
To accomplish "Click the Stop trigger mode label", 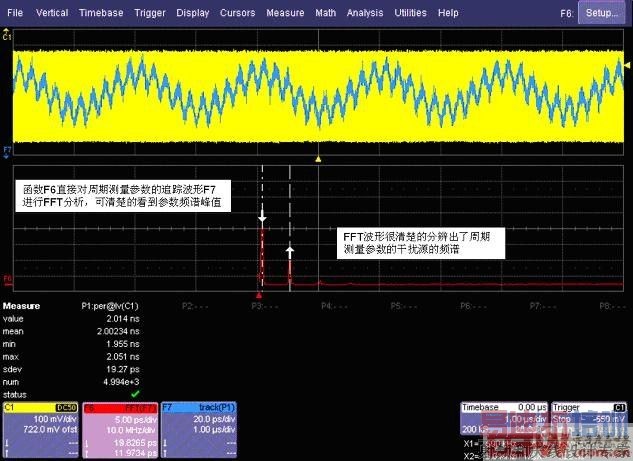I will 562,419.
